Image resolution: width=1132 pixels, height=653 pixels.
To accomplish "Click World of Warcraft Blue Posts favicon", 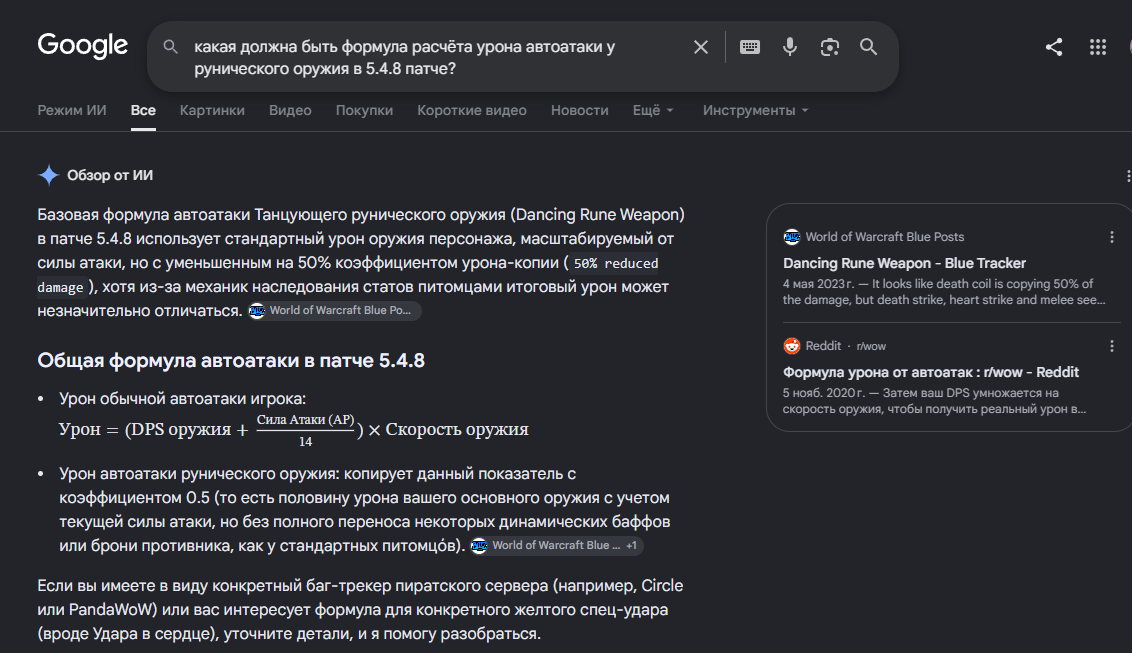I will tap(792, 237).
